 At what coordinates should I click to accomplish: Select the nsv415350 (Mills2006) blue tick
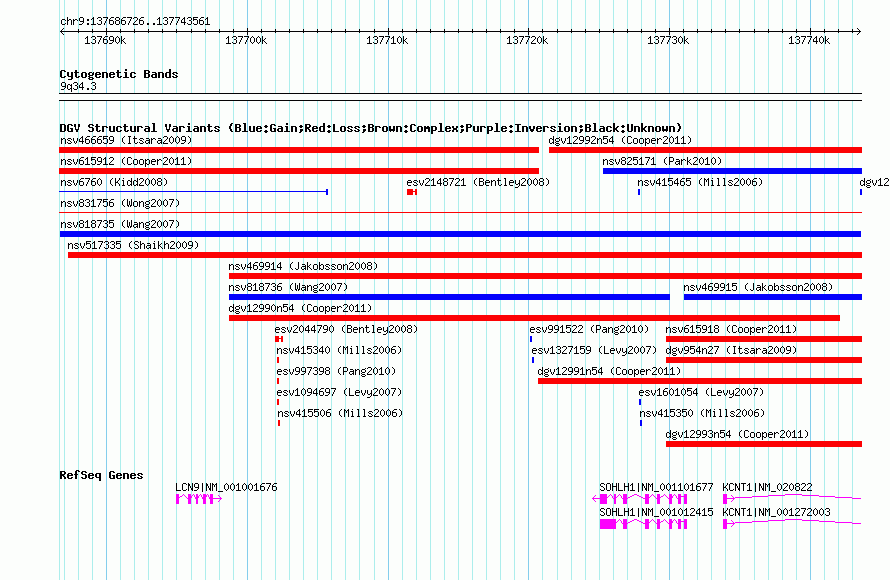[x=641, y=423]
